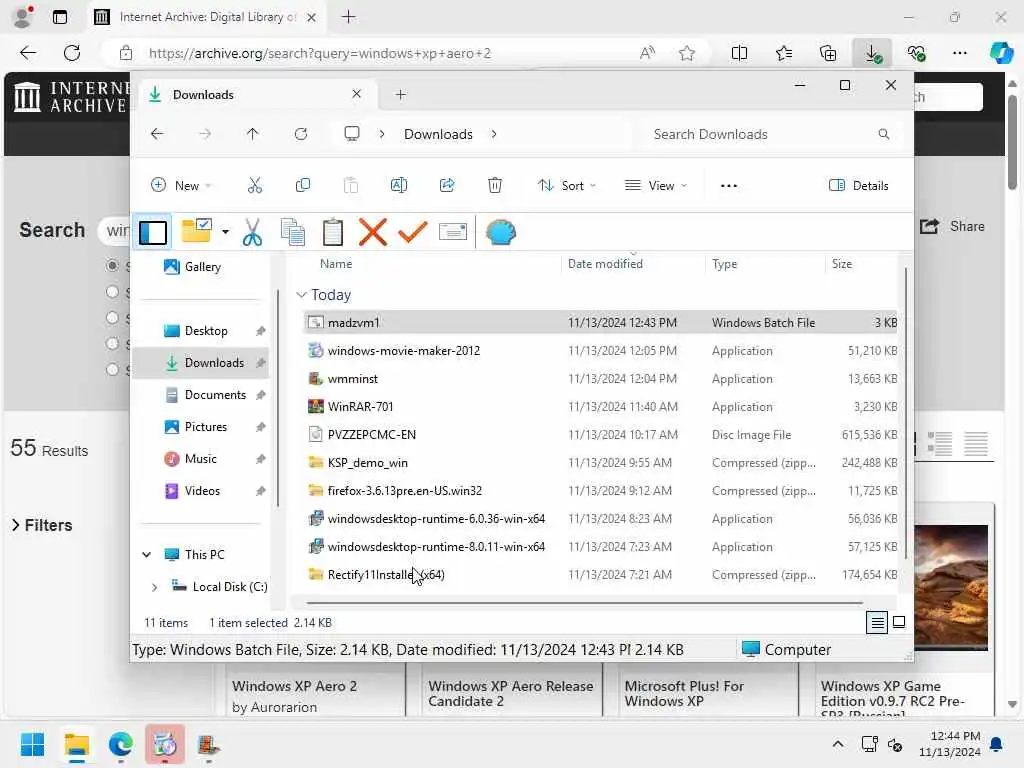Select Documents in navigation pane
This screenshot has height=768, width=1024.
click(201, 394)
